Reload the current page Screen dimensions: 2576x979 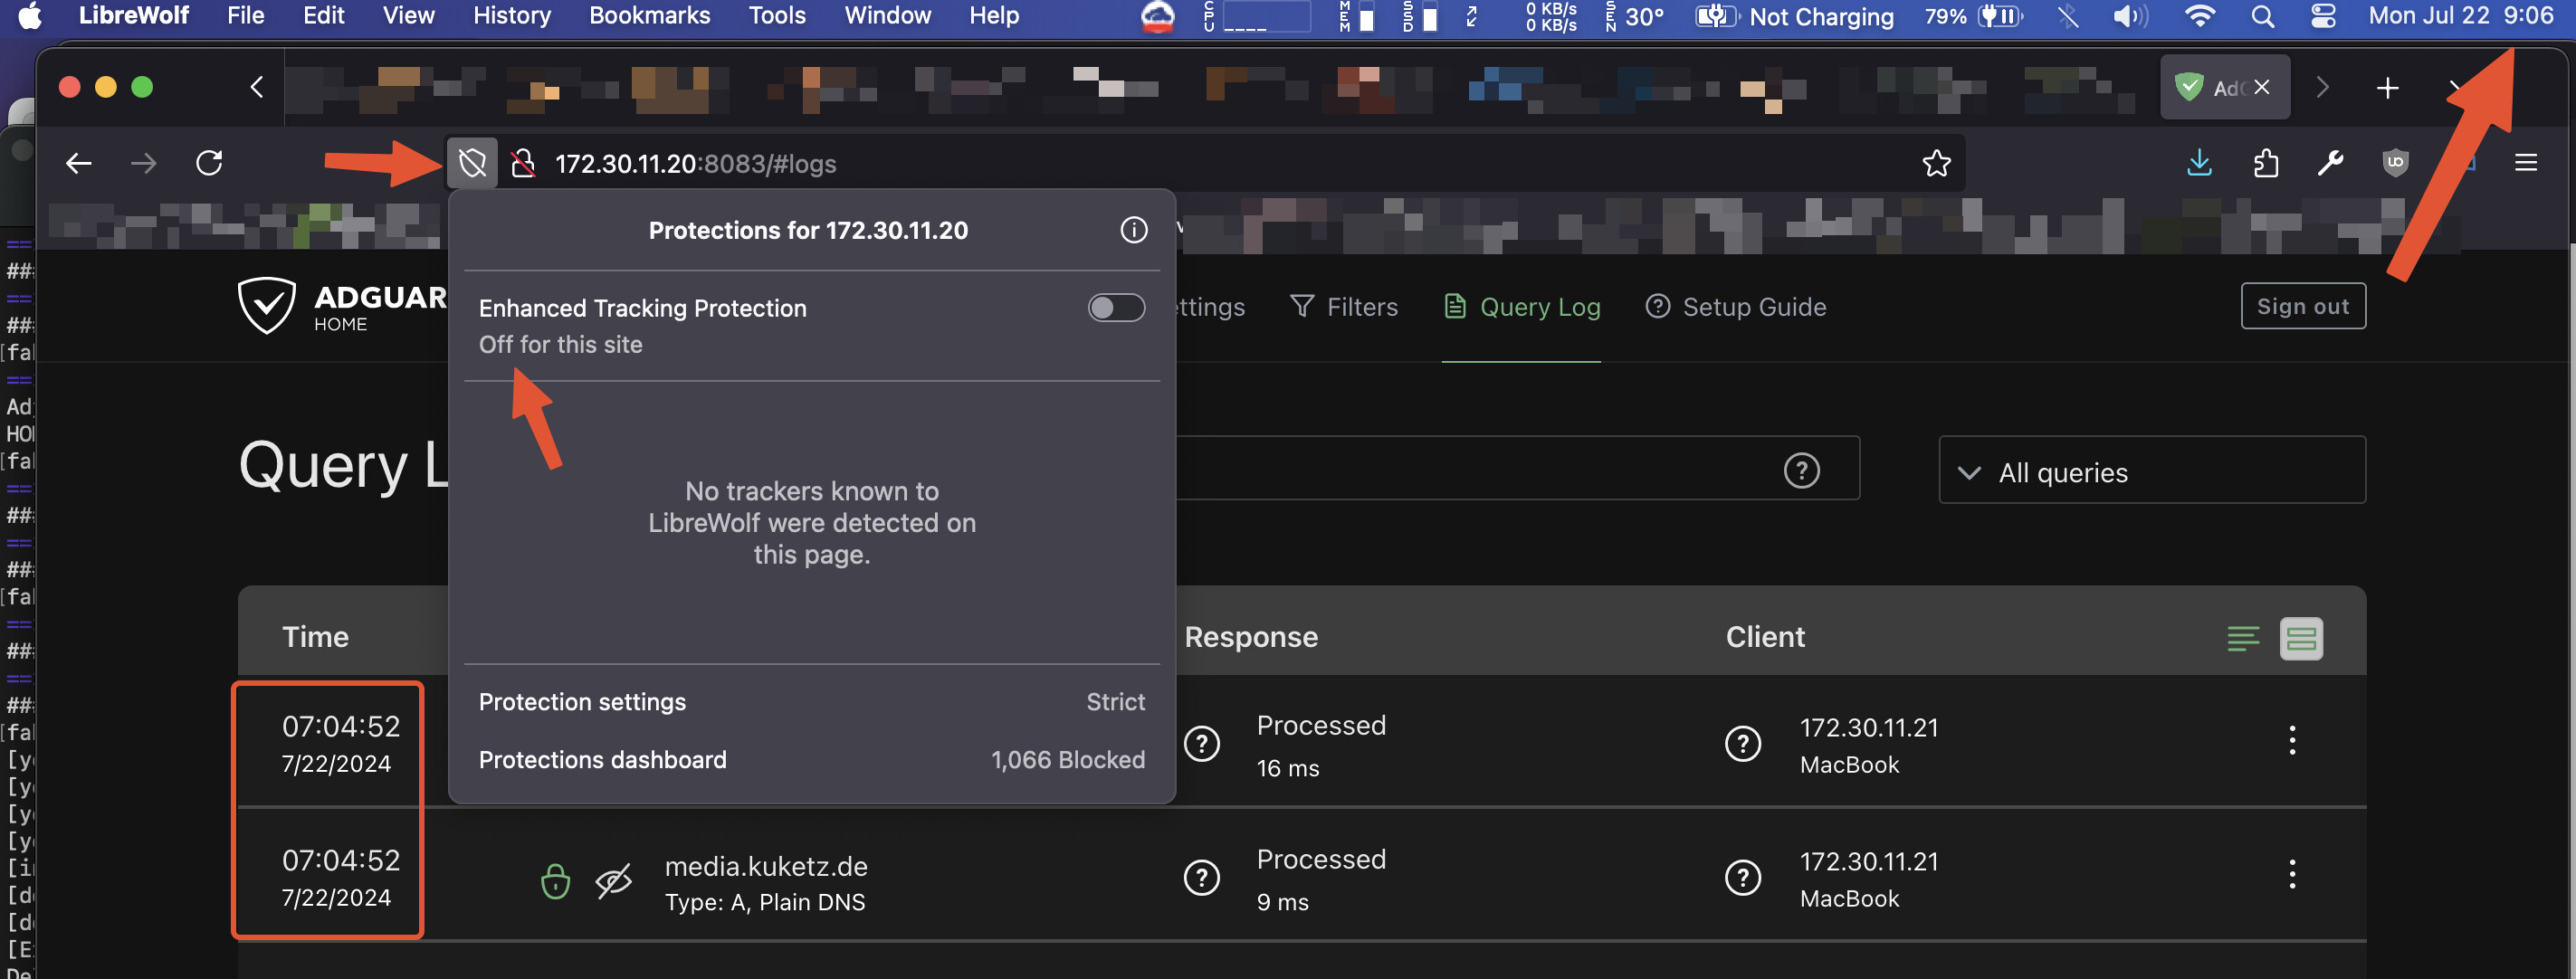coord(209,163)
